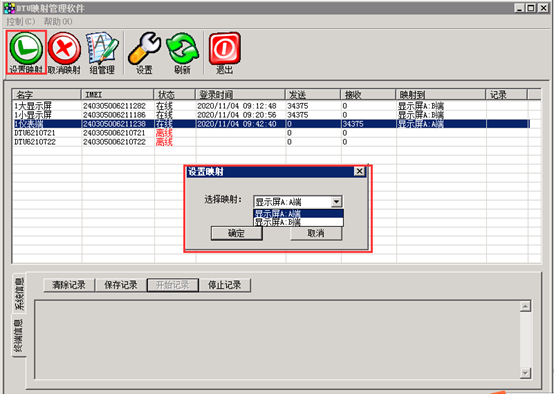This screenshot has width=554, height=394.
Task: Click log area scroll up arrow
Action: (x=526, y=306)
